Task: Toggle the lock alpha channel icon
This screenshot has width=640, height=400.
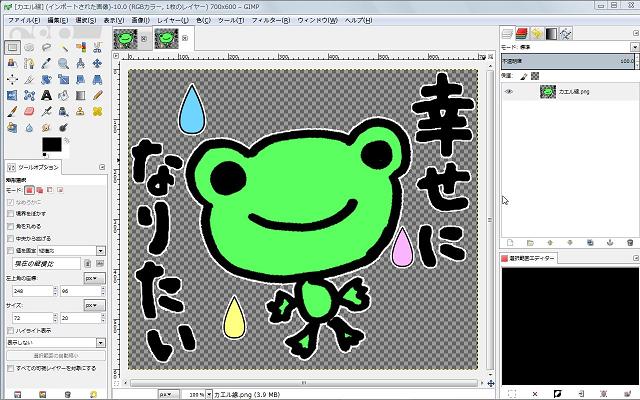Action: [535, 76]
